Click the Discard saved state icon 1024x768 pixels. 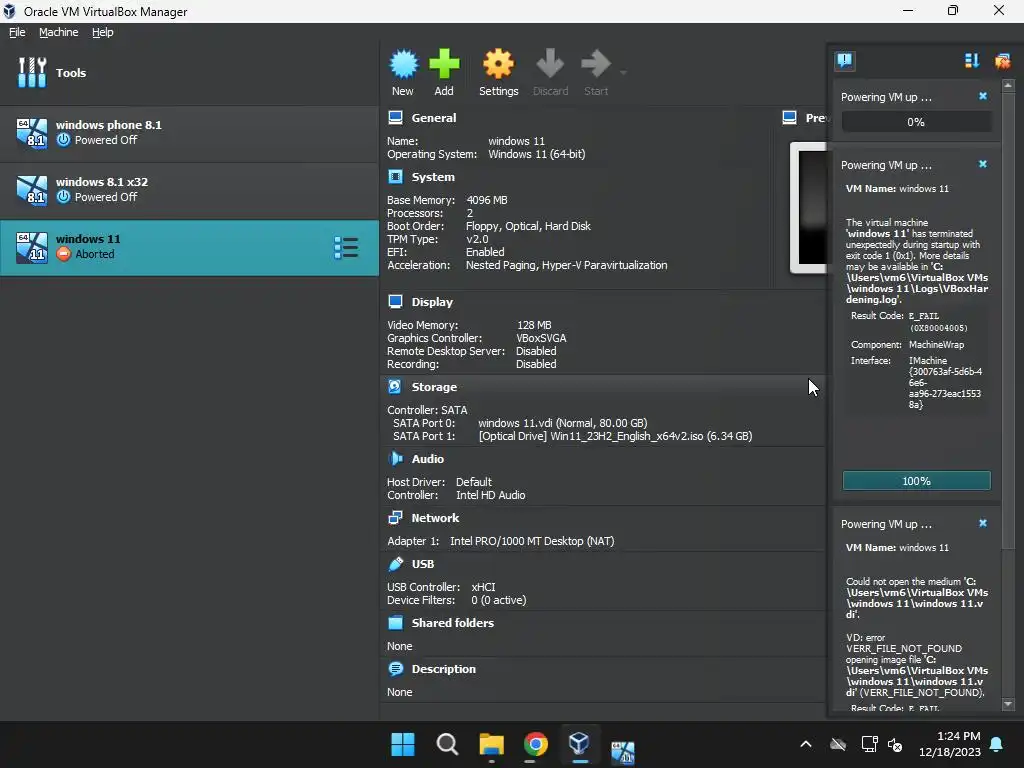(x=550, y=64)
